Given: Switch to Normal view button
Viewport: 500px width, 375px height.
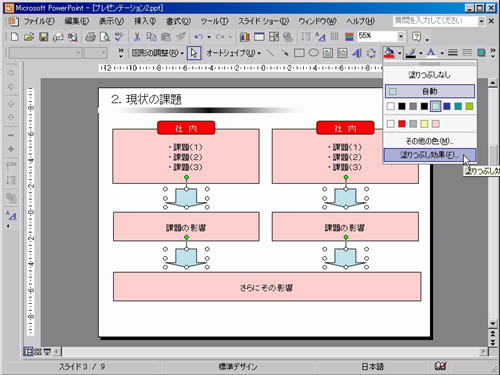Looking at the screenshot, I should click(28, 351).
